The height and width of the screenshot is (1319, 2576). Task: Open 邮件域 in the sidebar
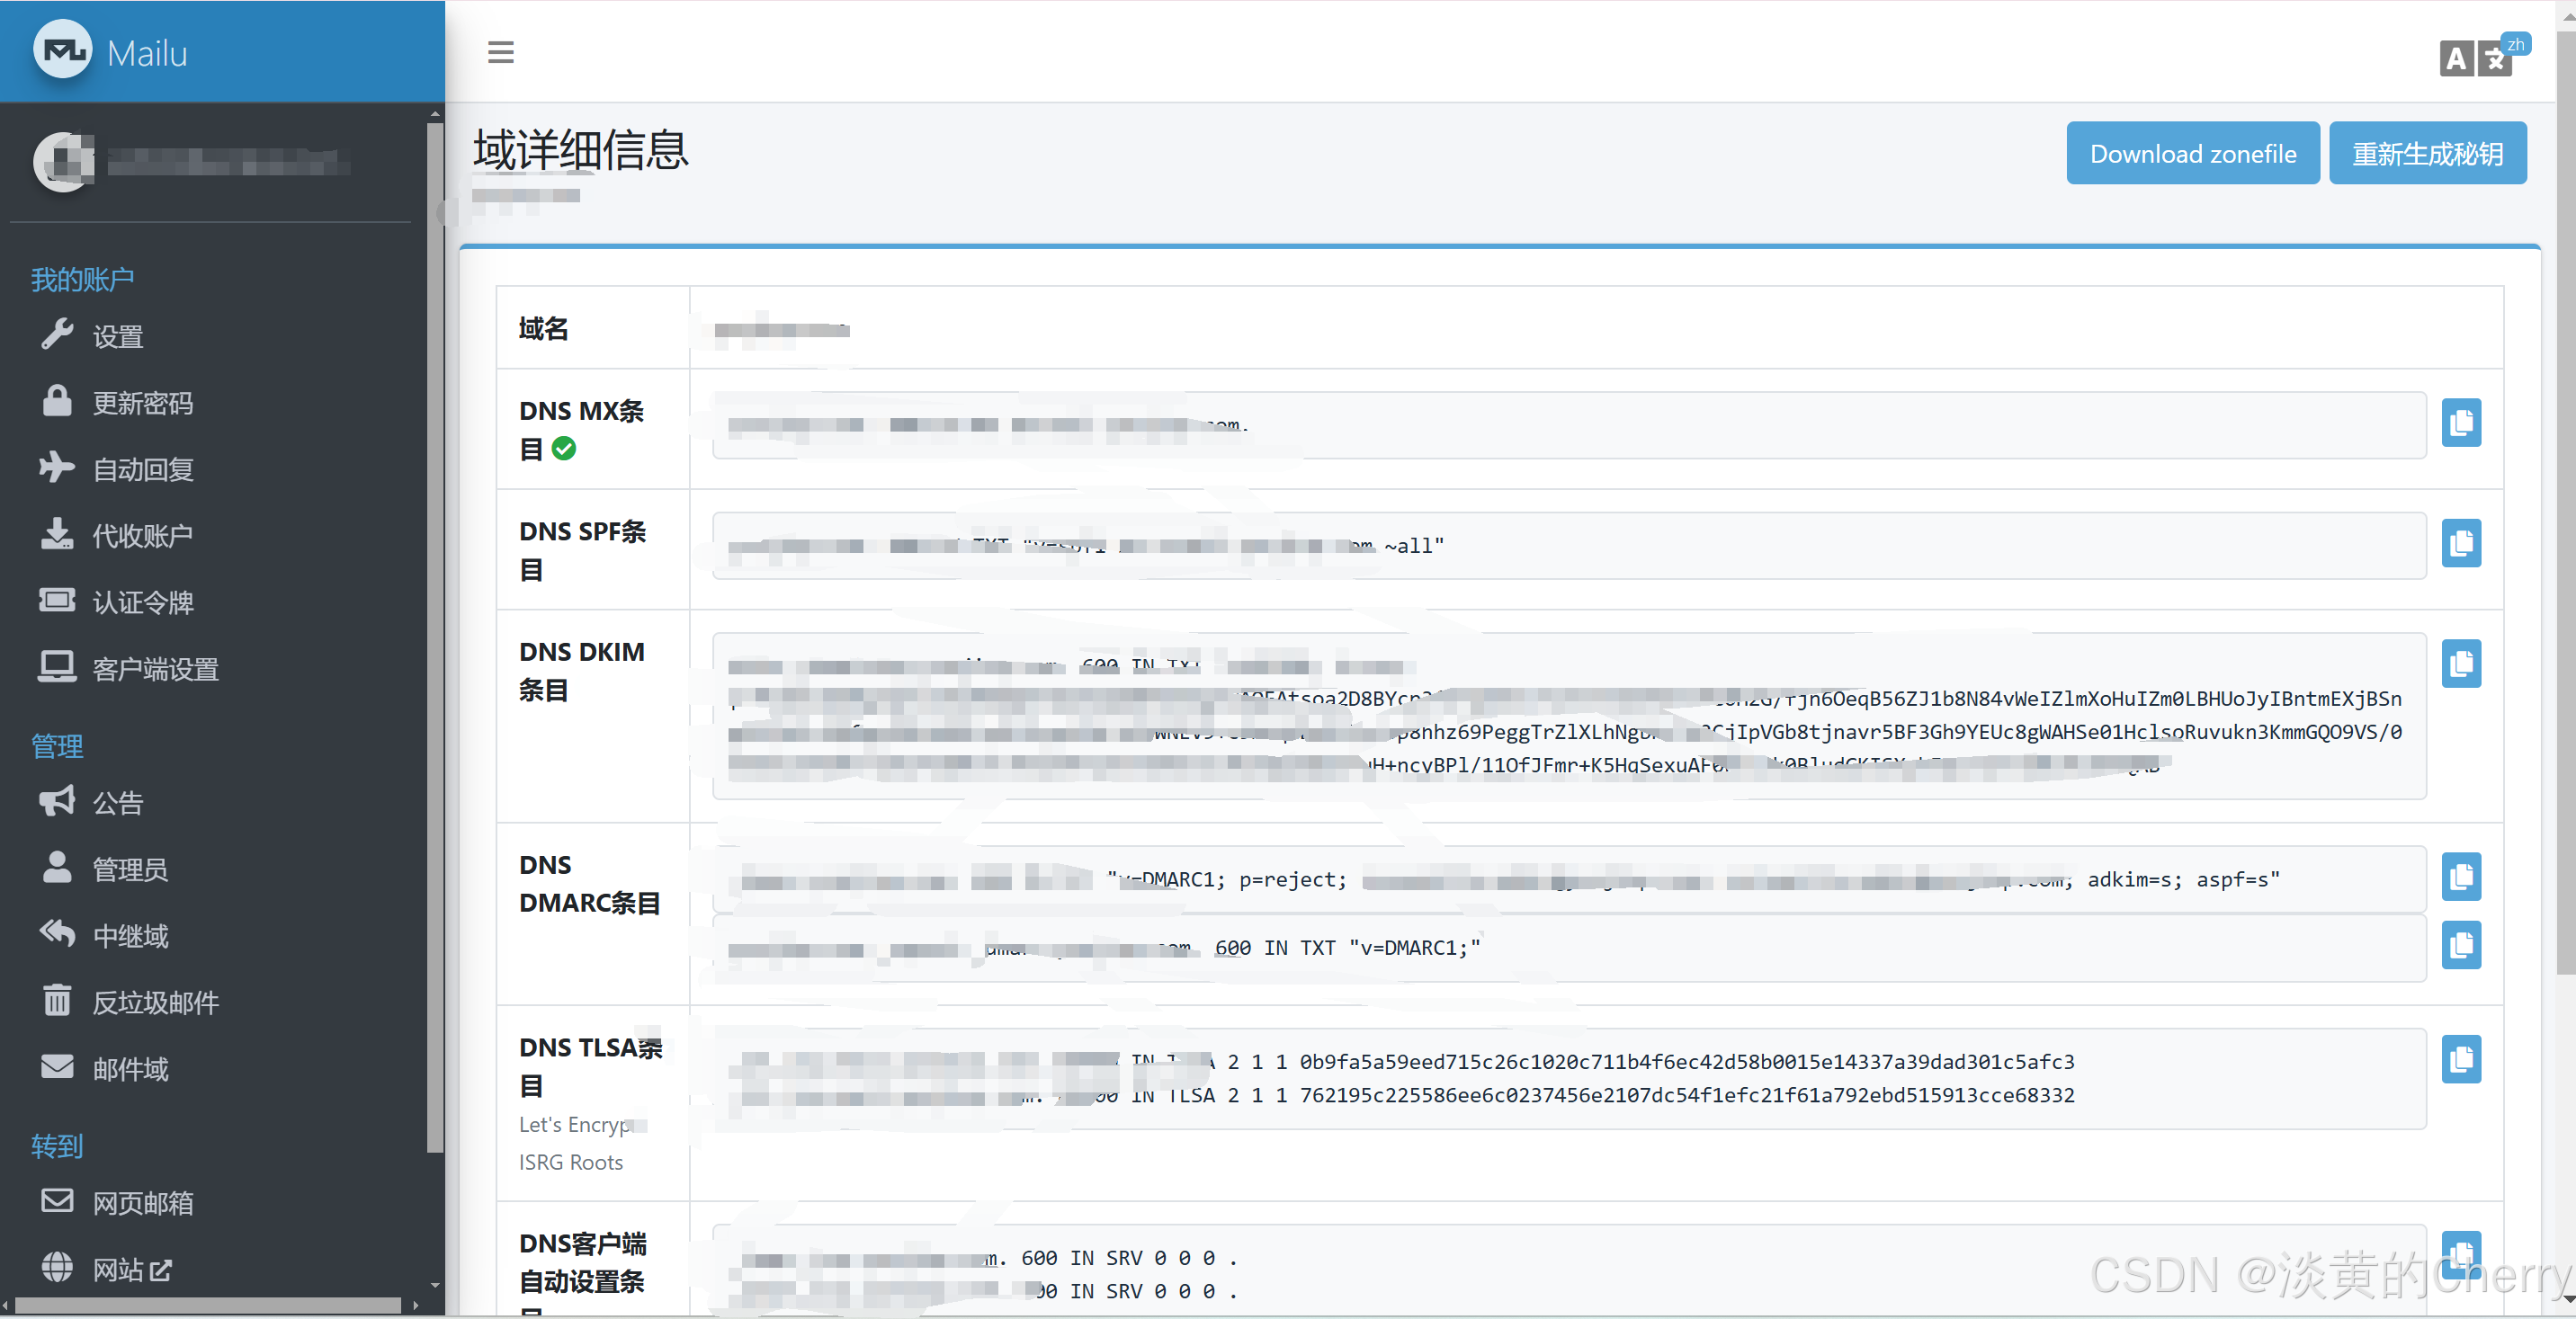pyautogui.click(x=130, y=1069)
